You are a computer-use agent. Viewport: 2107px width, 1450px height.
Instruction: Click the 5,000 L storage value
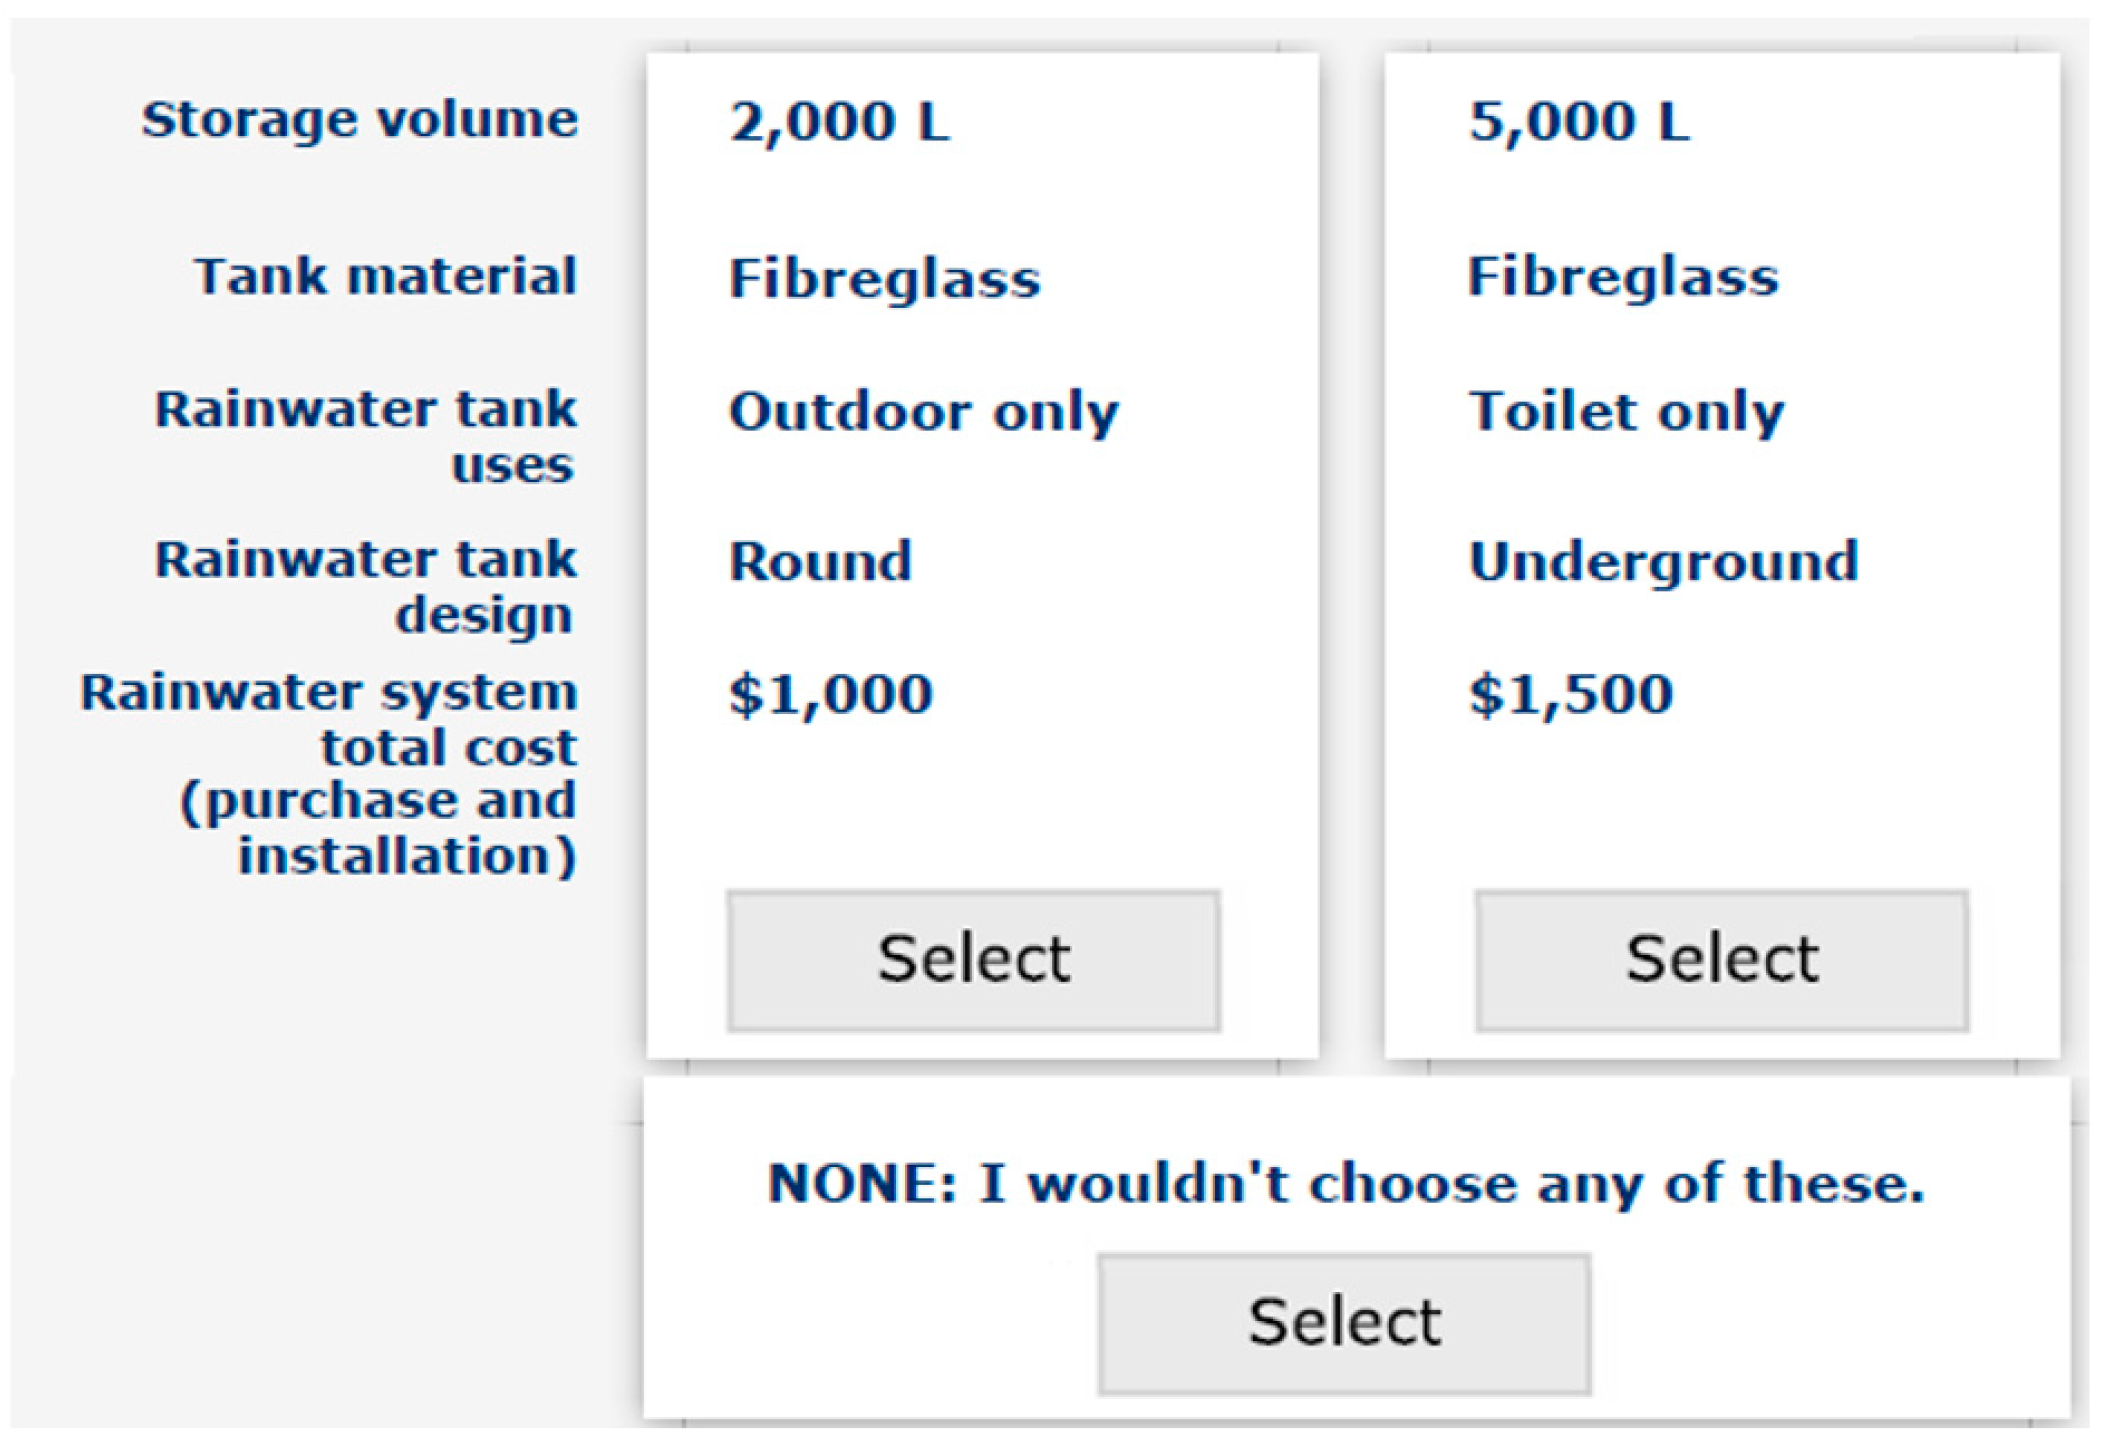pos(1578,122)
